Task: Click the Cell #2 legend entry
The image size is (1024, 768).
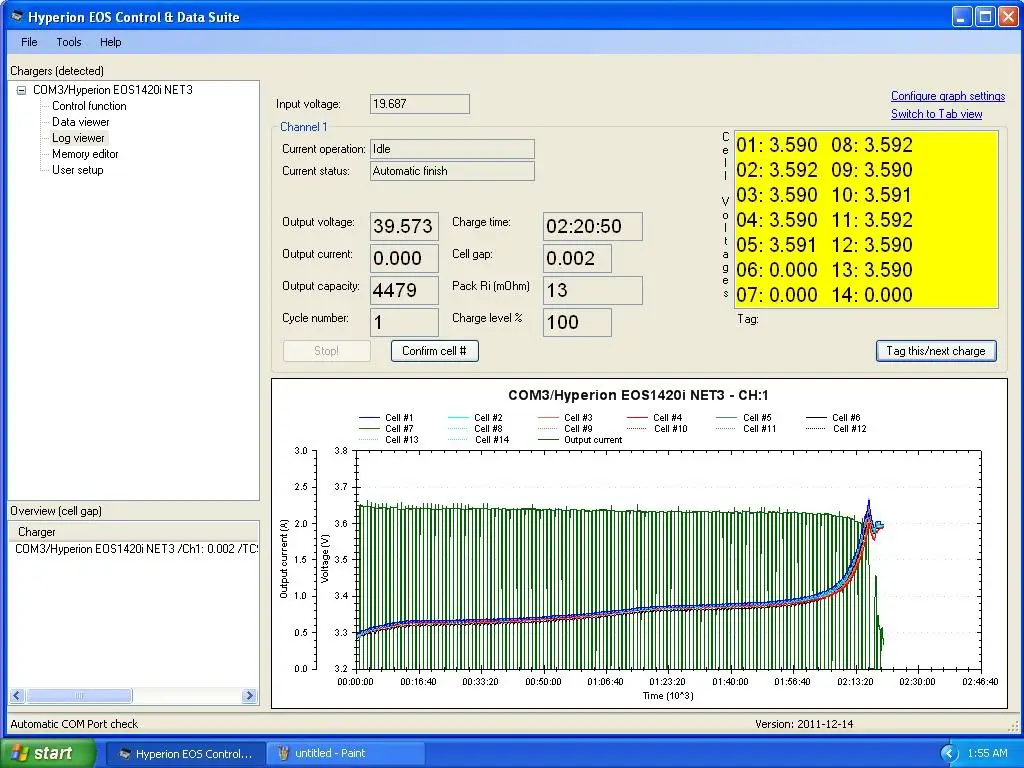Action: click(x=475, y=417)
